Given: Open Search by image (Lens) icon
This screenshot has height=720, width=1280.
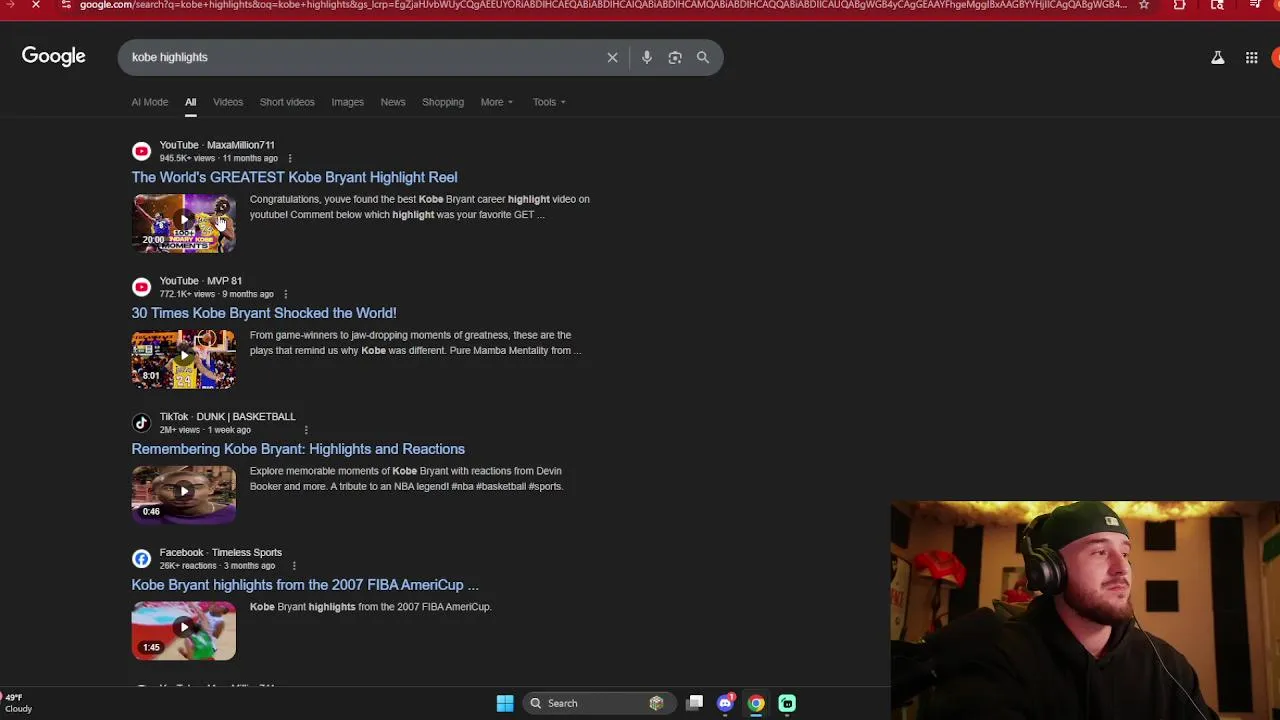Looking at the screenshot, I should click(675, 58).
